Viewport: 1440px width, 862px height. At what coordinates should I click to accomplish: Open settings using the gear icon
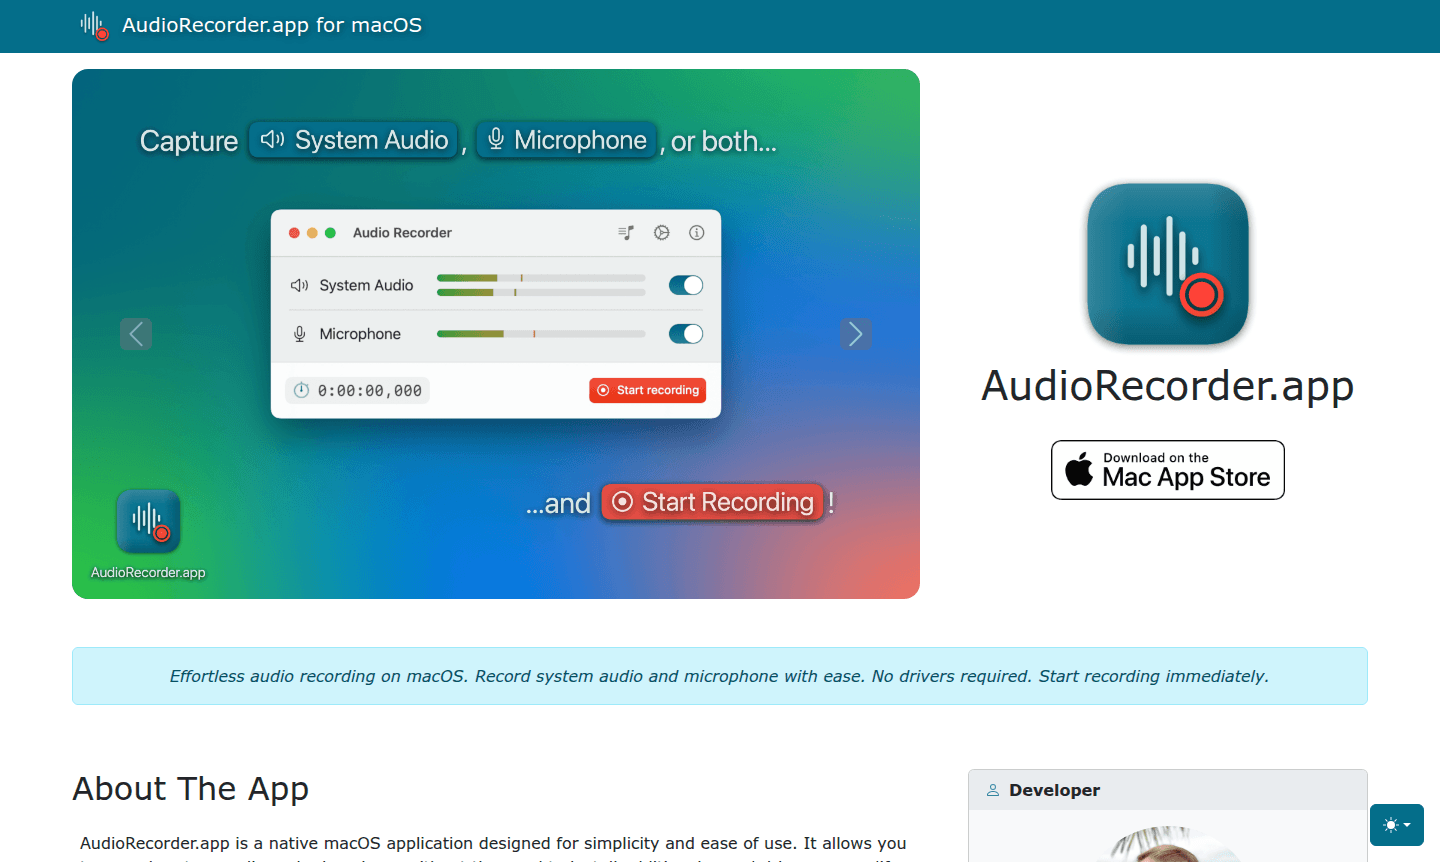point(661,232)
